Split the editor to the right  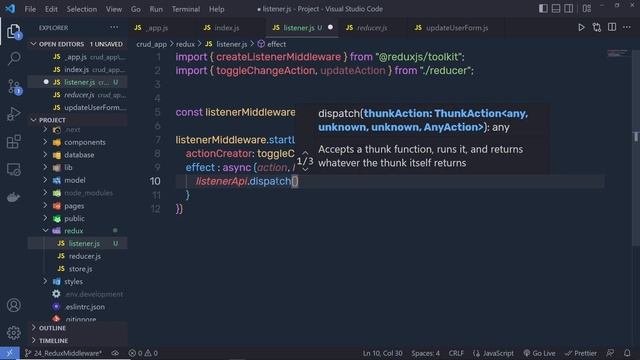point(612,28)
